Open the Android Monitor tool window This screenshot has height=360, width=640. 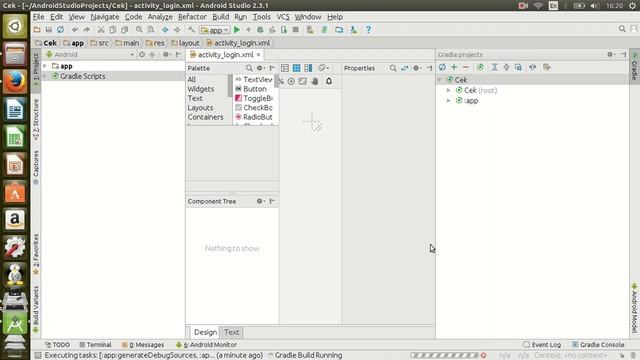coord(206,344)
